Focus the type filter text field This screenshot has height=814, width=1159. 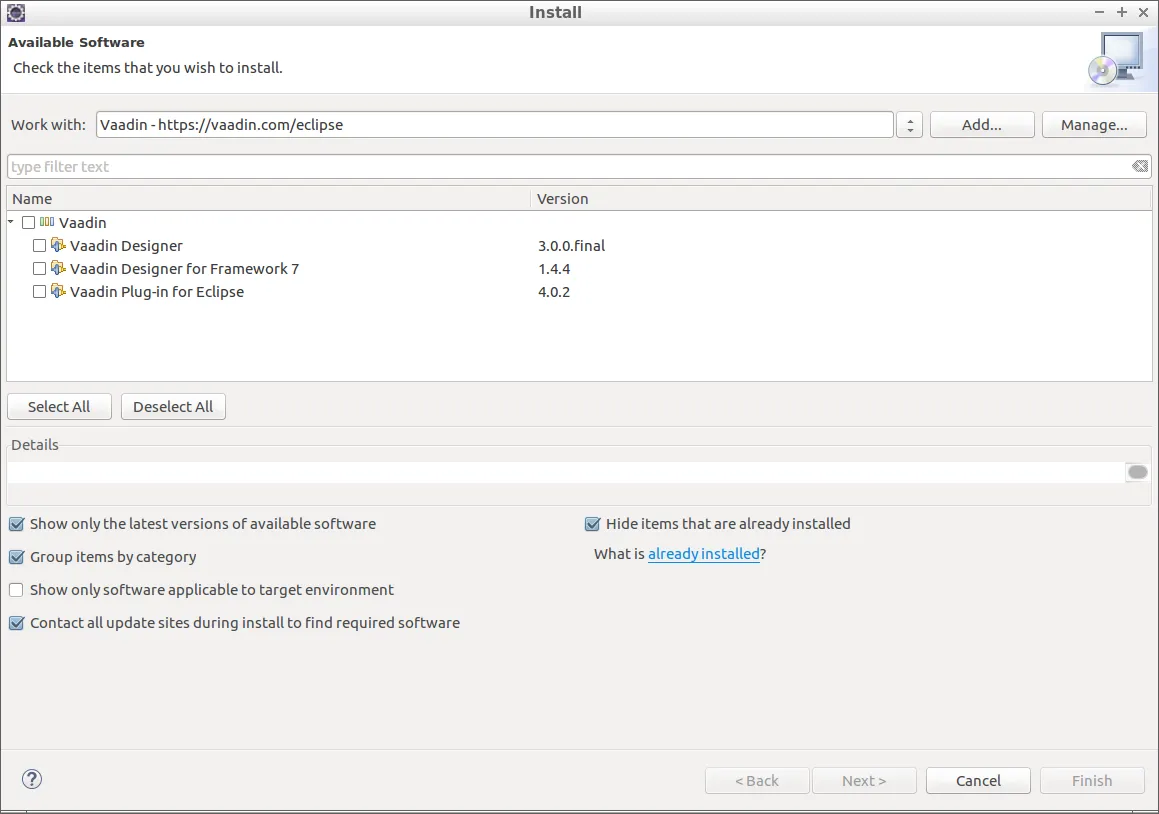[560, 167]
